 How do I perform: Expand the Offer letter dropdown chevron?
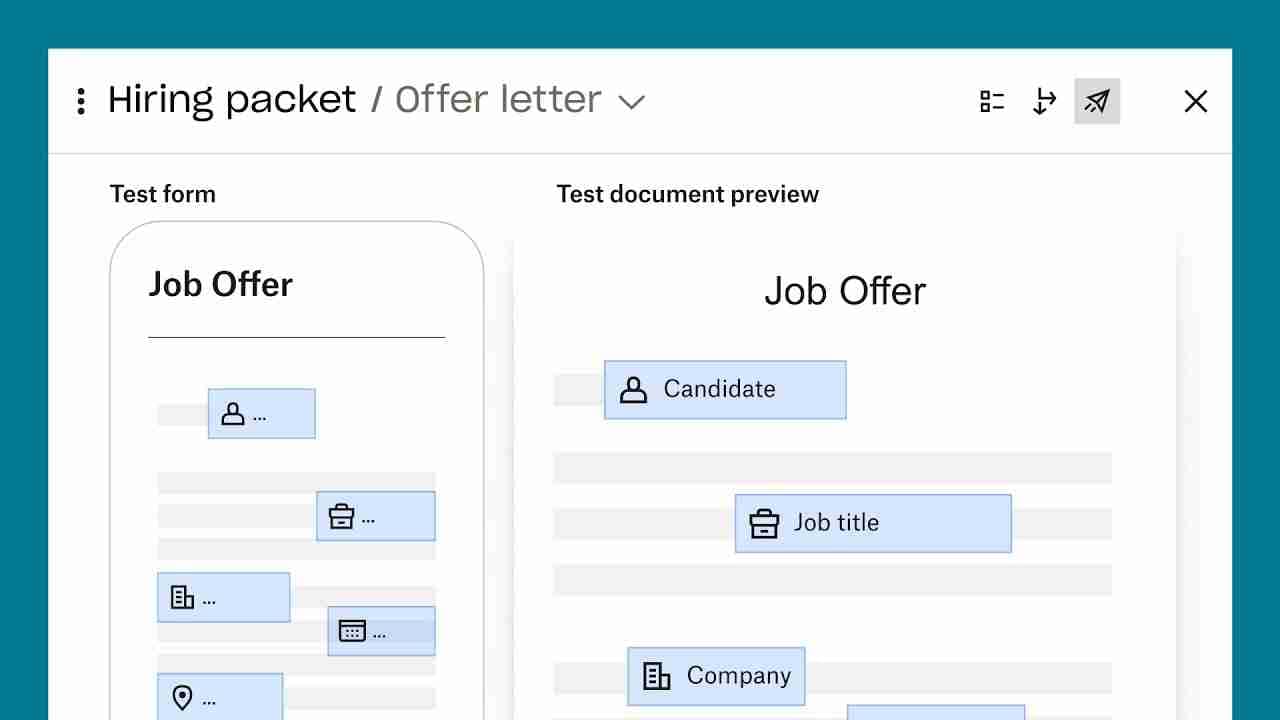[x=632, y=101]
